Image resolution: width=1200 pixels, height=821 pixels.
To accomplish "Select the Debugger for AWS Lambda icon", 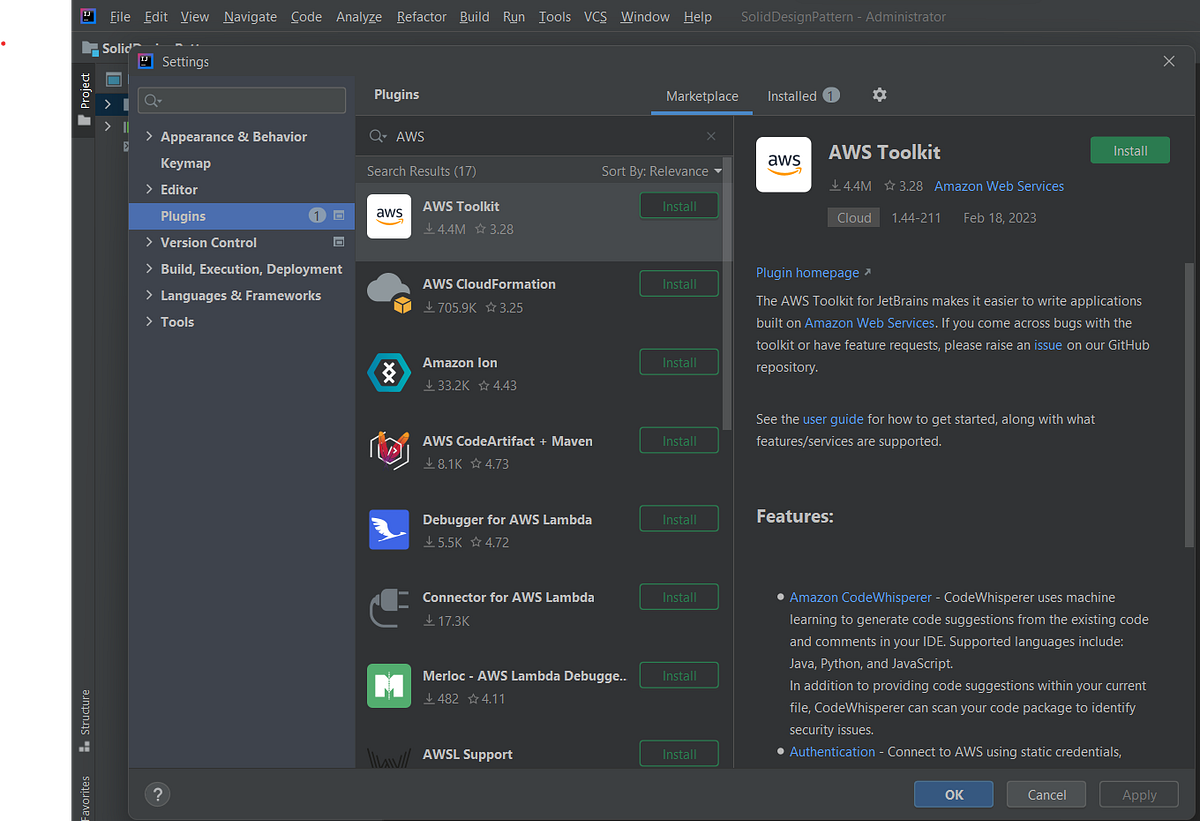I will [389, 528].
